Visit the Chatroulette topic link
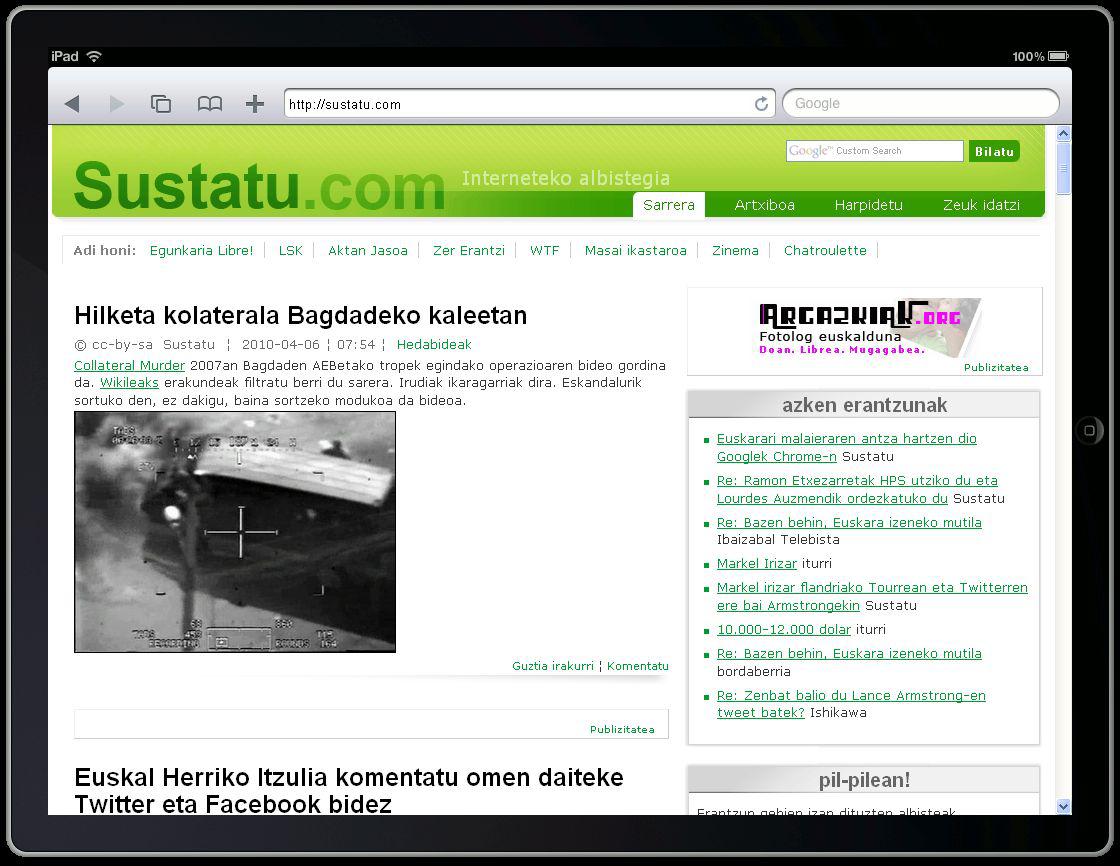This screenshot has height=866, width=1120. click(x=825, y=251)
